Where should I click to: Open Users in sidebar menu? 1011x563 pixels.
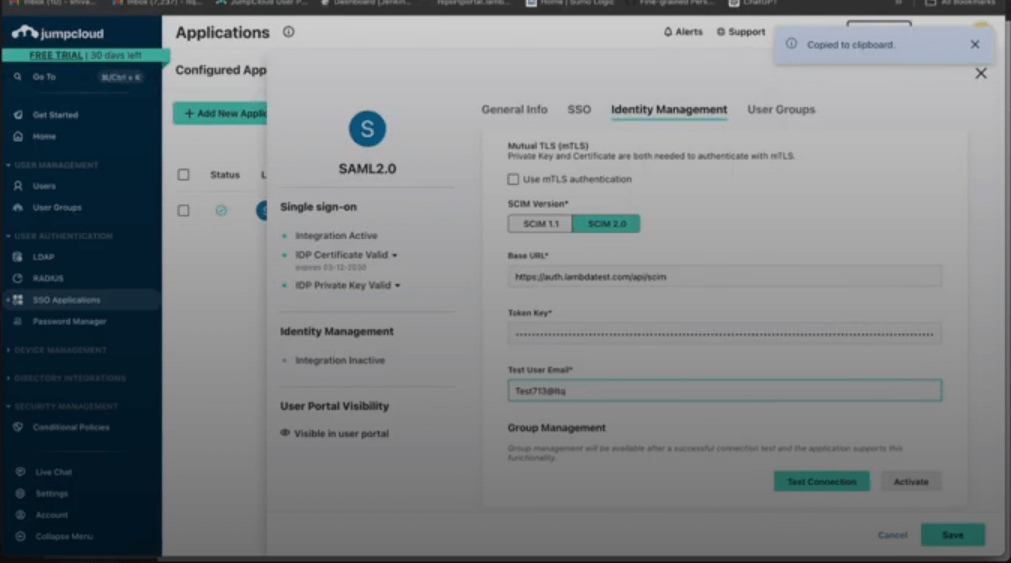(x=44, y=186)
